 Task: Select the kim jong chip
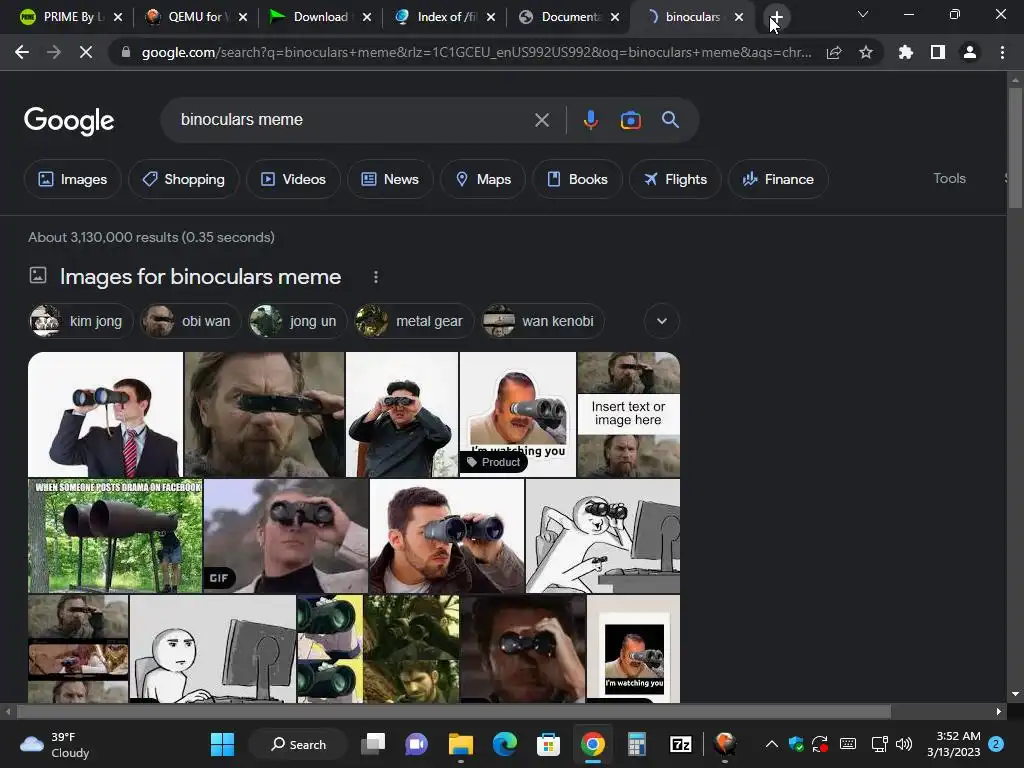coord(81,321)
